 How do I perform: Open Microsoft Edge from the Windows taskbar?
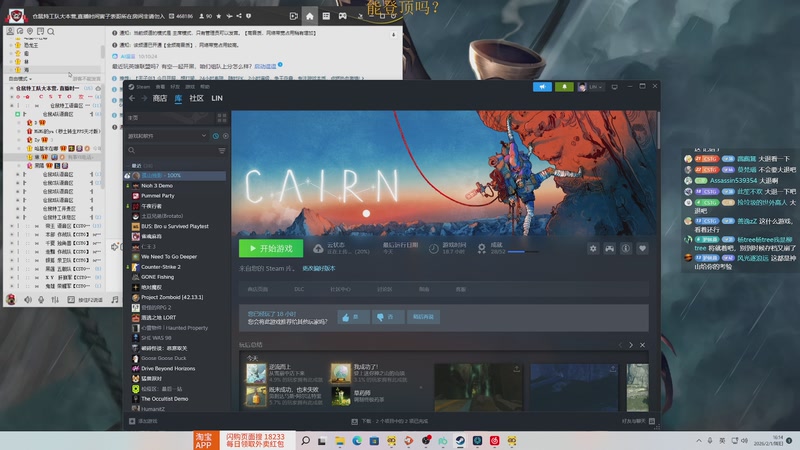[357, 441]
